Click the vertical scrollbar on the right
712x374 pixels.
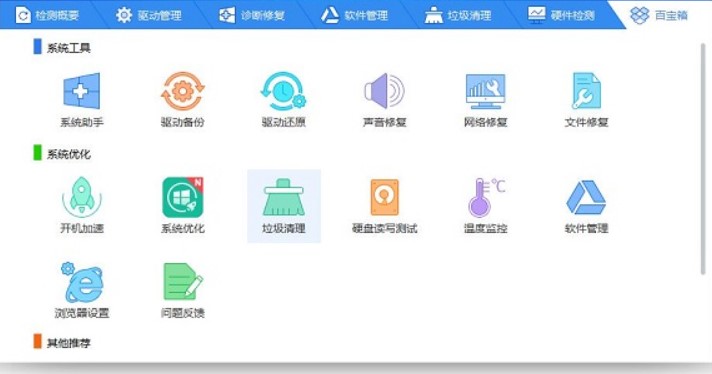[703, 159]
